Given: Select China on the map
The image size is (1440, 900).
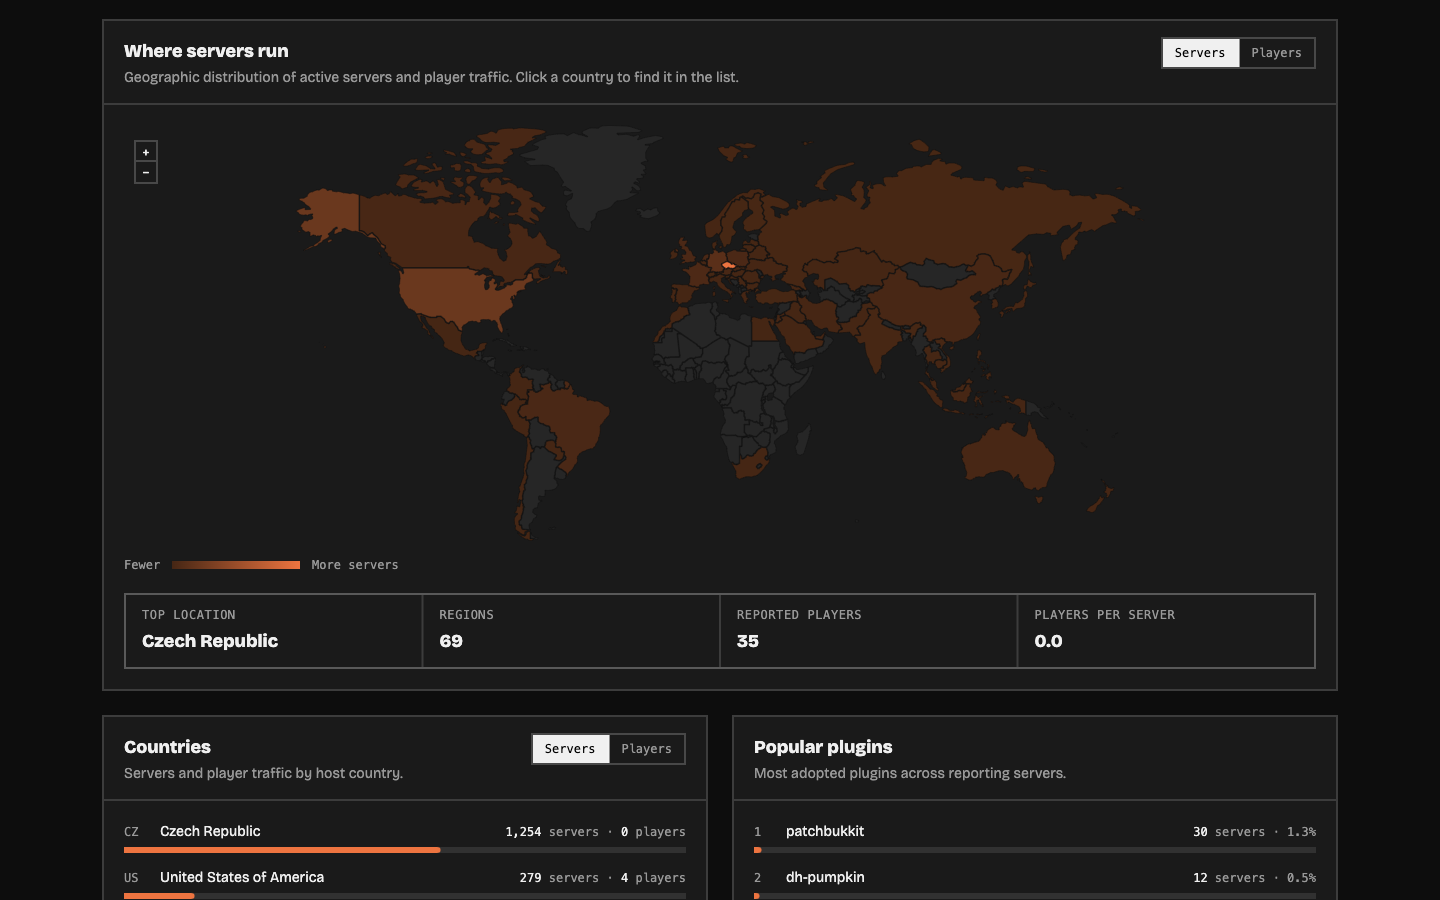Looking at the screenshot, I should pyautogui.click(x=935, y=305).
